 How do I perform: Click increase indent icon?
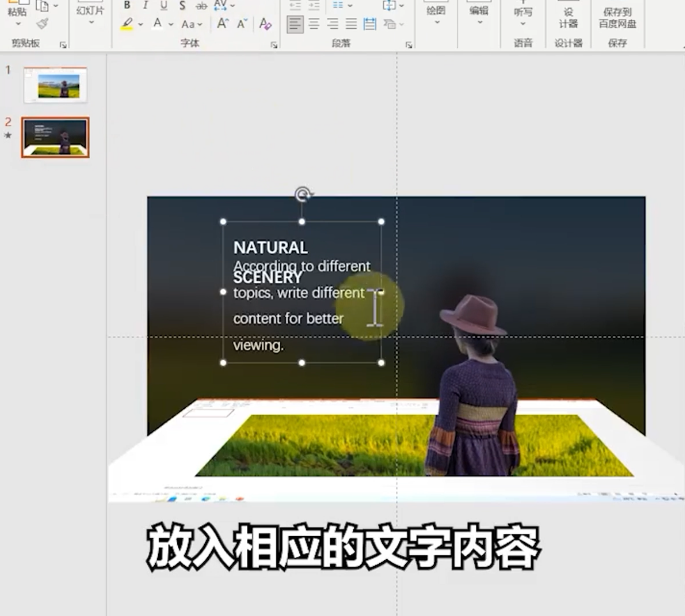314,6
